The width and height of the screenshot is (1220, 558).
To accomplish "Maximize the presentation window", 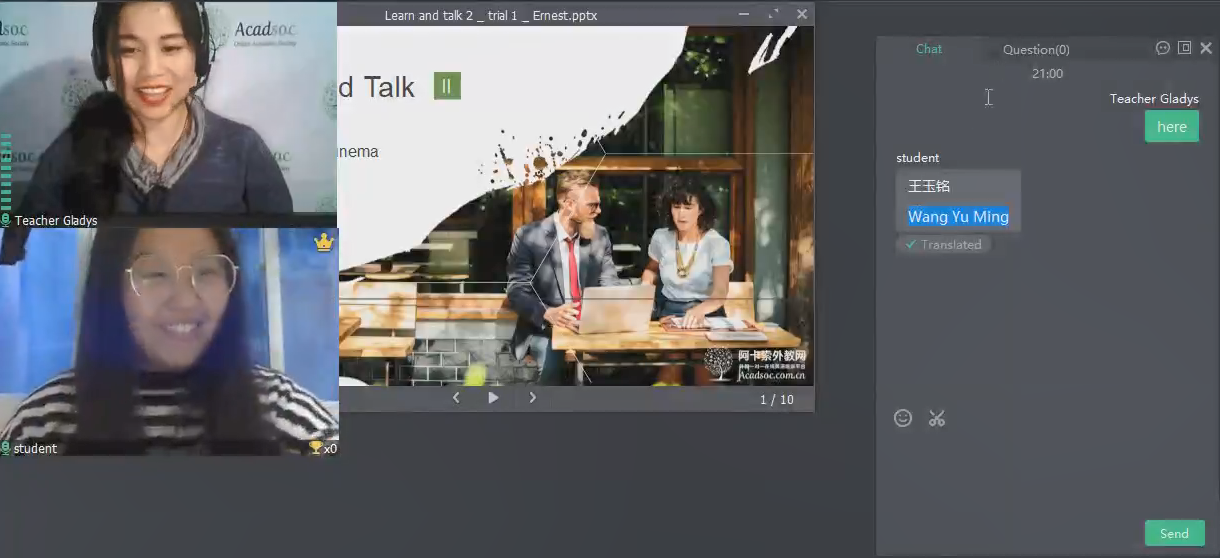I will [773, 14].
